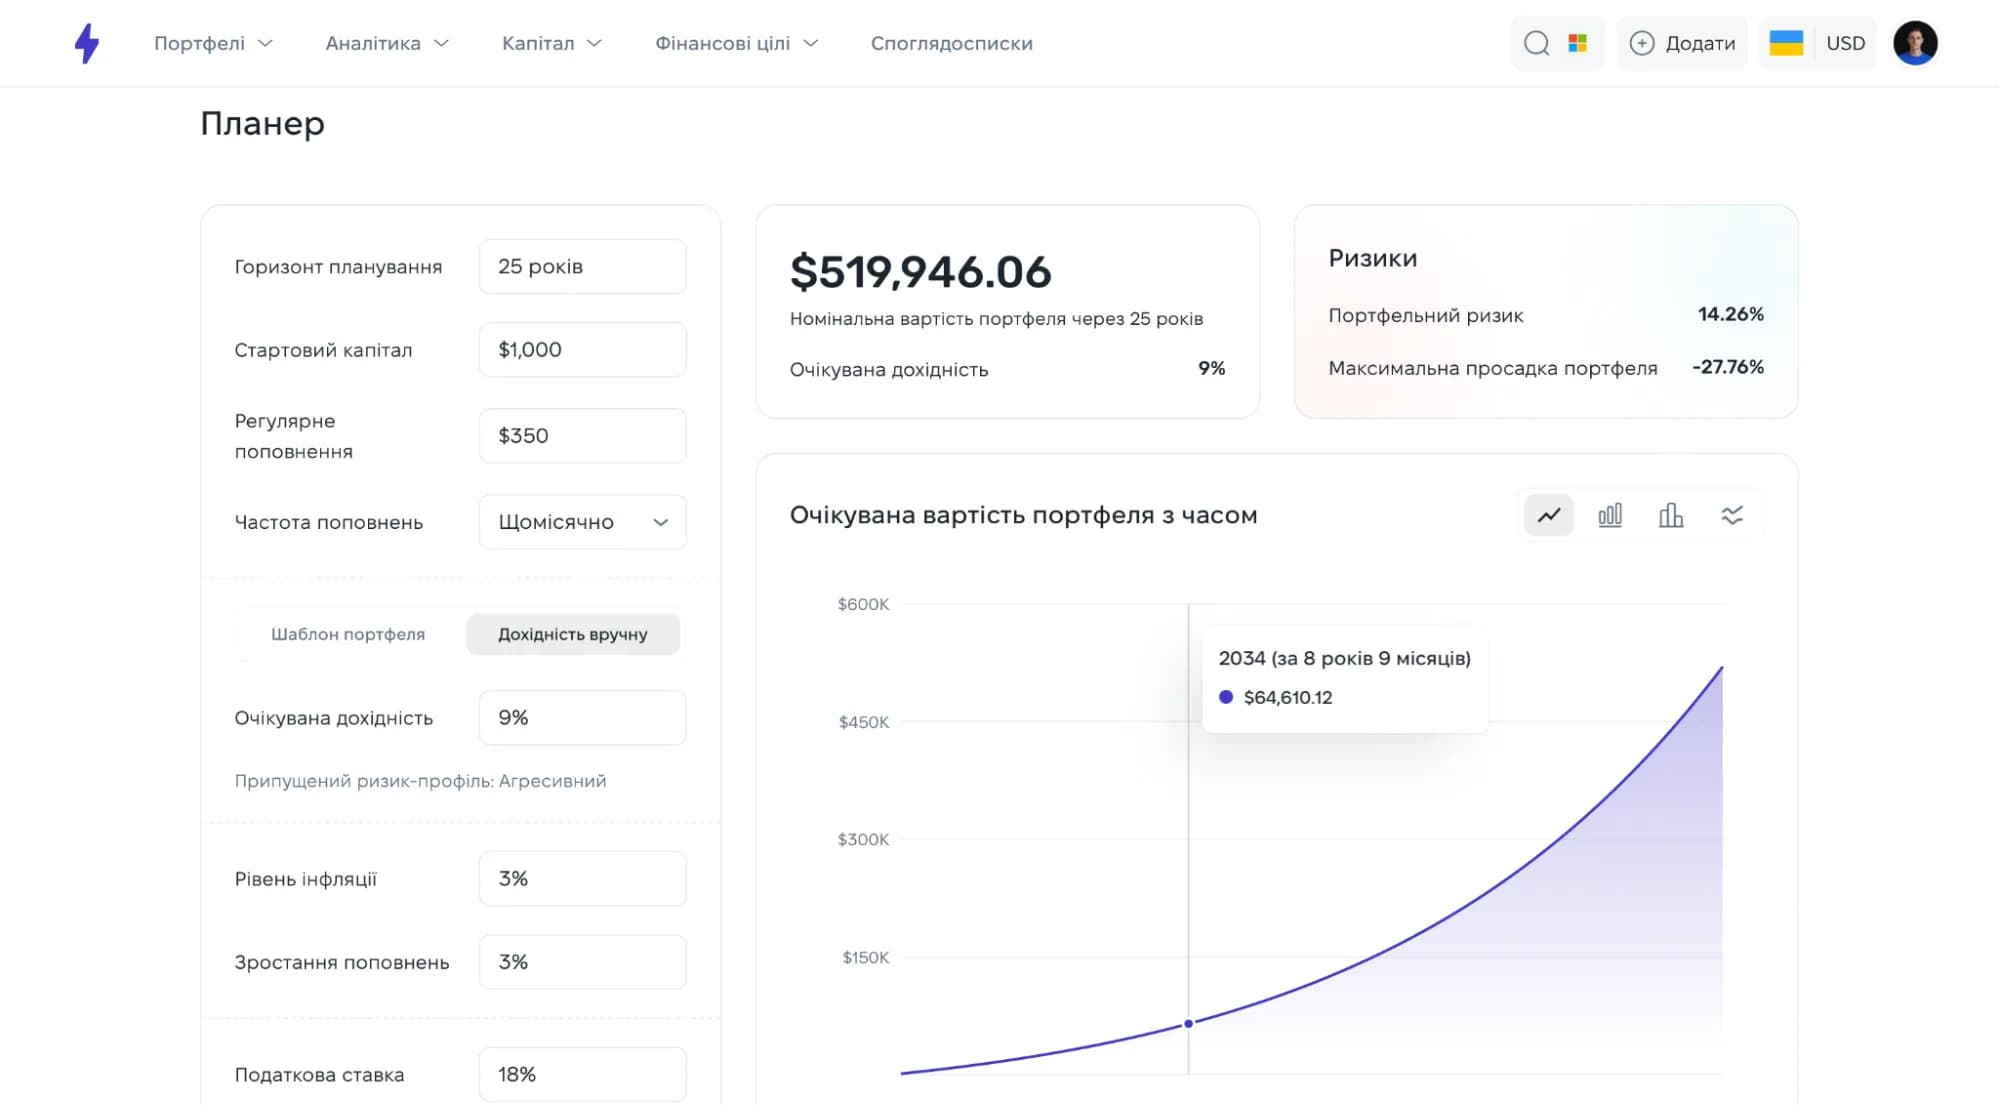Click the Номінальна вартість портфеля через 25 років caption
Viewport: 1999px width, 1105px height.
pos(996,319)
